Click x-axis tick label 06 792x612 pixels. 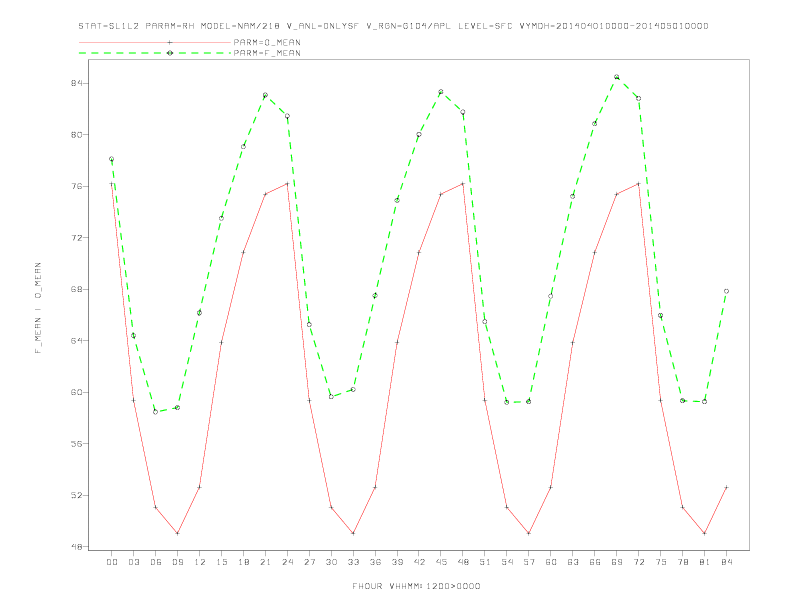[156, 562]
